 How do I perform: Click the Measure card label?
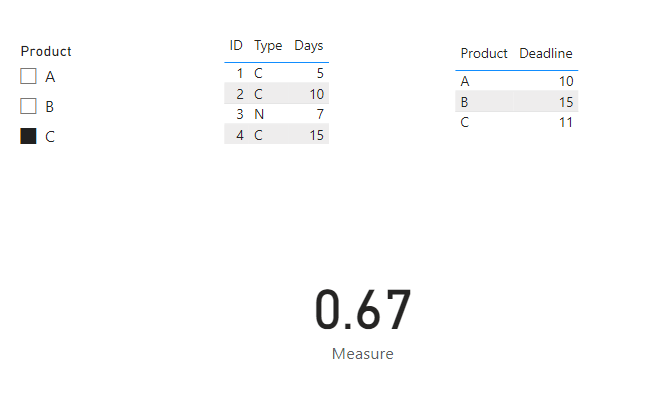[363, 354]
